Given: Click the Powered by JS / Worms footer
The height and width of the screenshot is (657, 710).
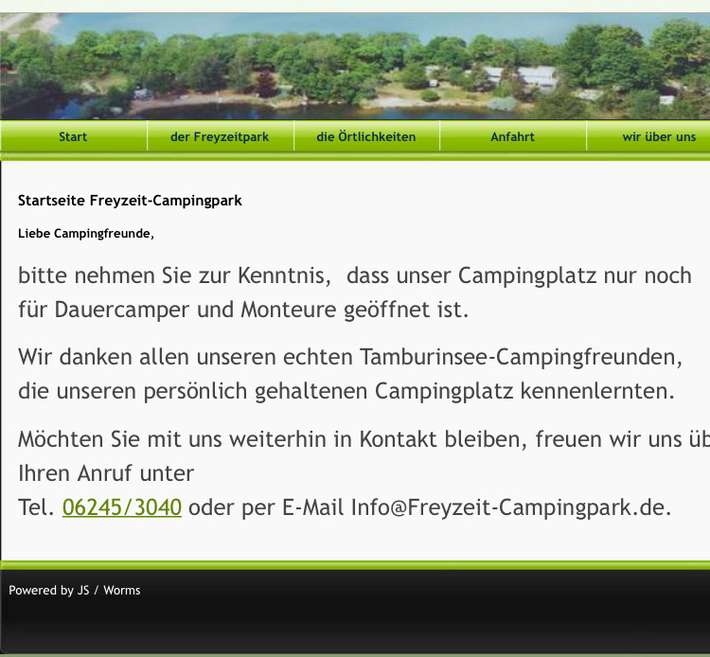Looking at the screenshot, I should tap(75, 591).
